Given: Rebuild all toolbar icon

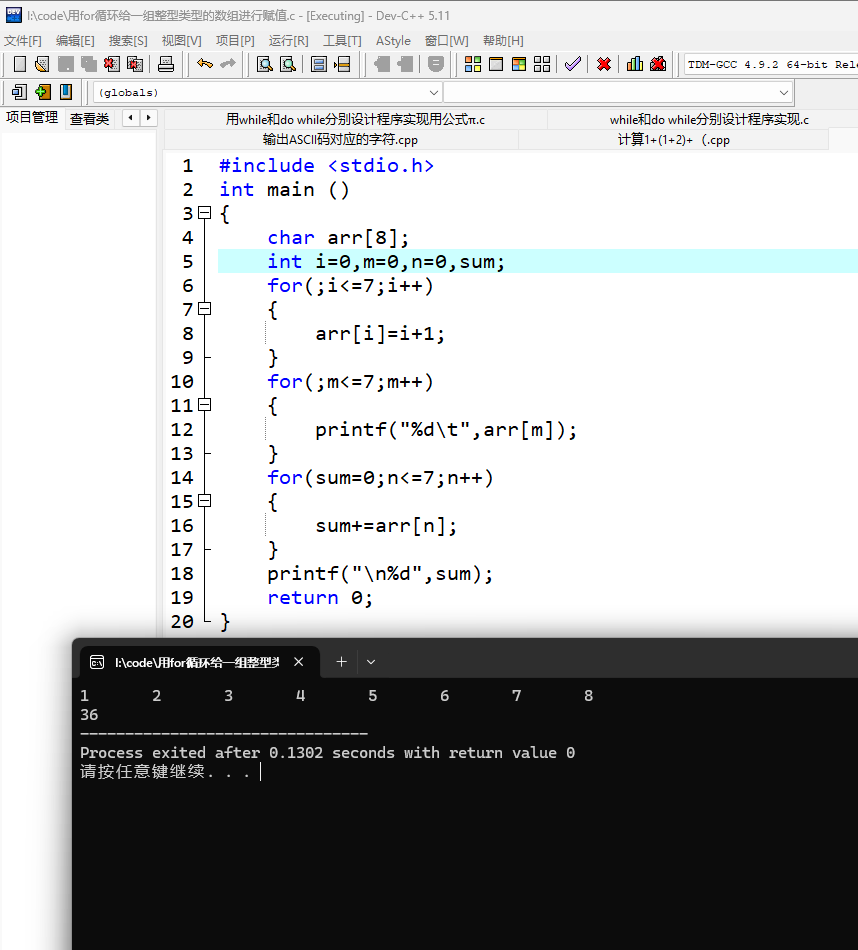Looking at the screenshot, I should coord(542,64).
